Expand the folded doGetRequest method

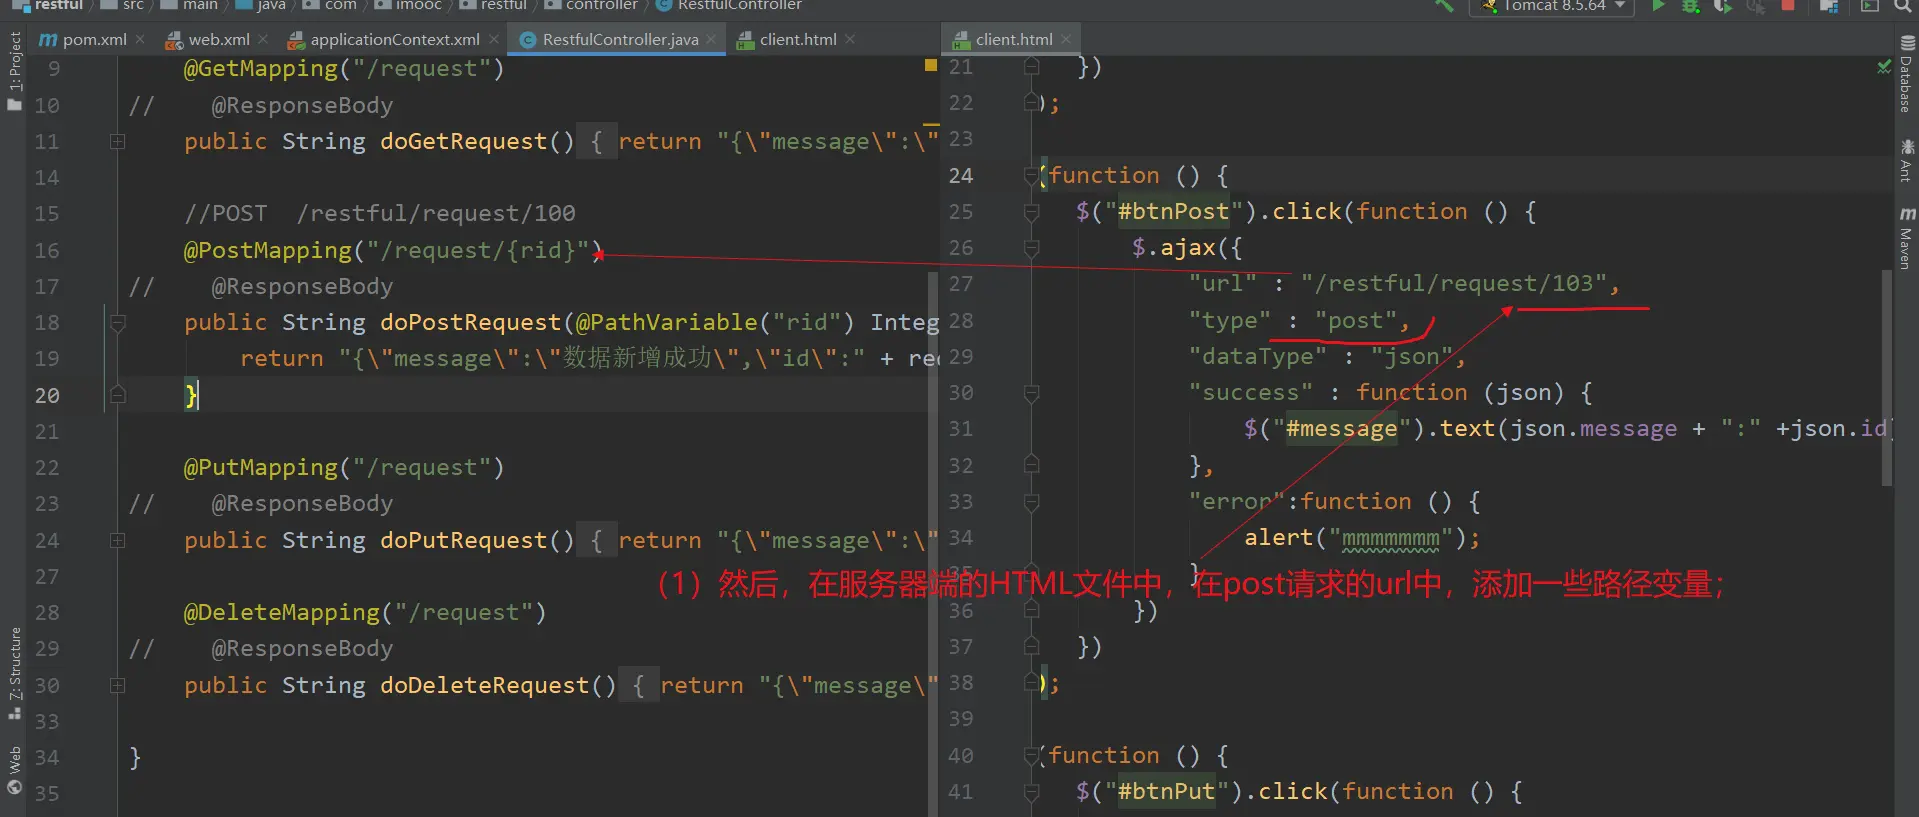tap(117, 141)
